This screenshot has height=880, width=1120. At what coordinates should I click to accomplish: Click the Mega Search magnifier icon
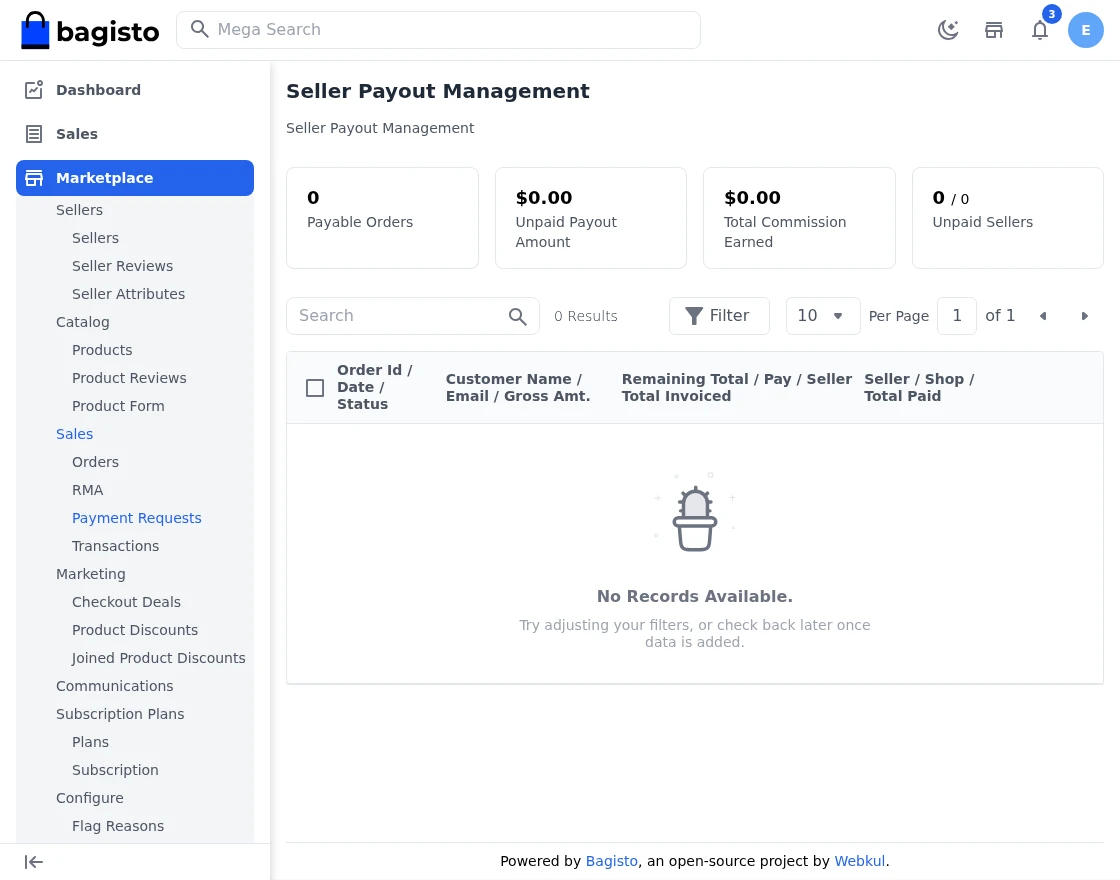200,29
